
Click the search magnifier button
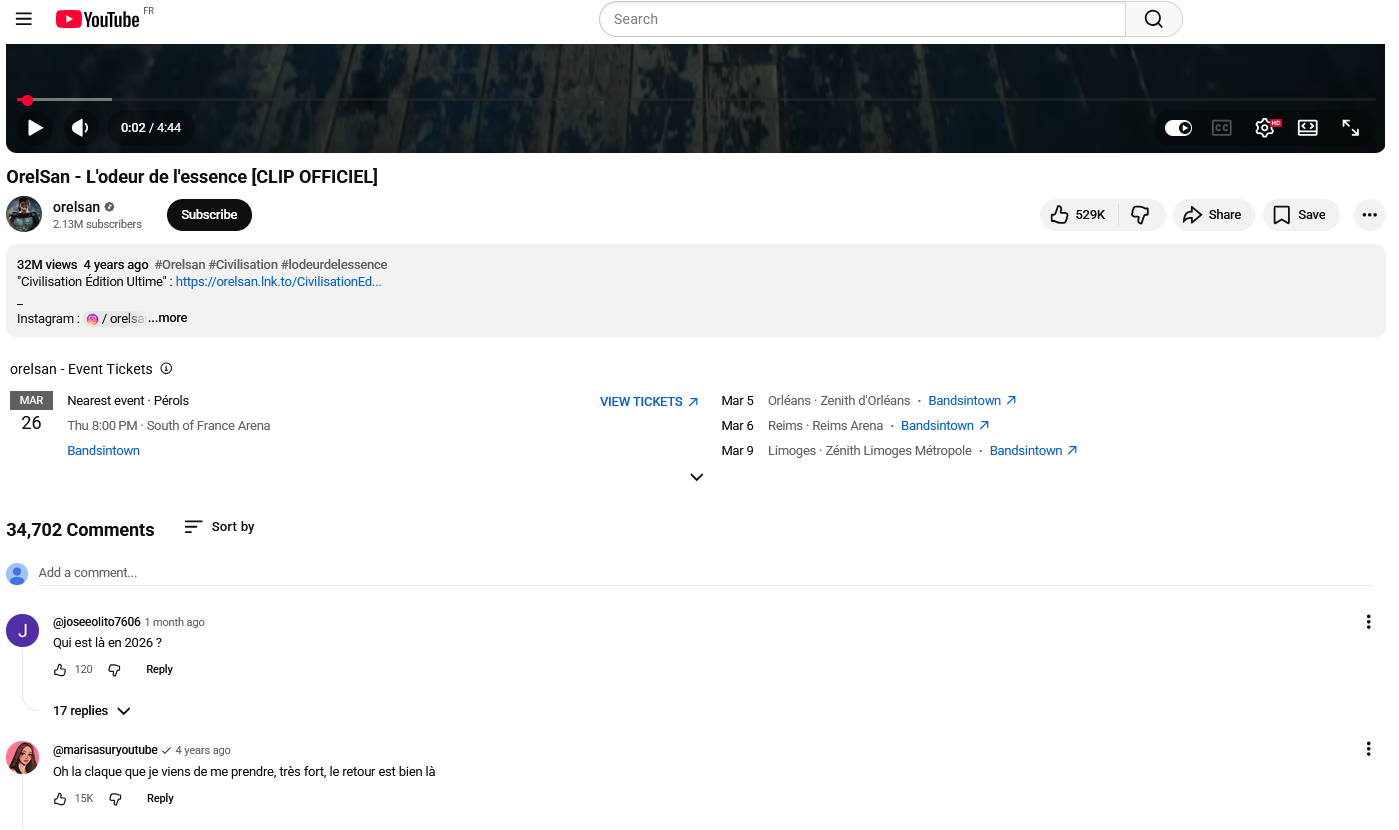click(1154, 19)
